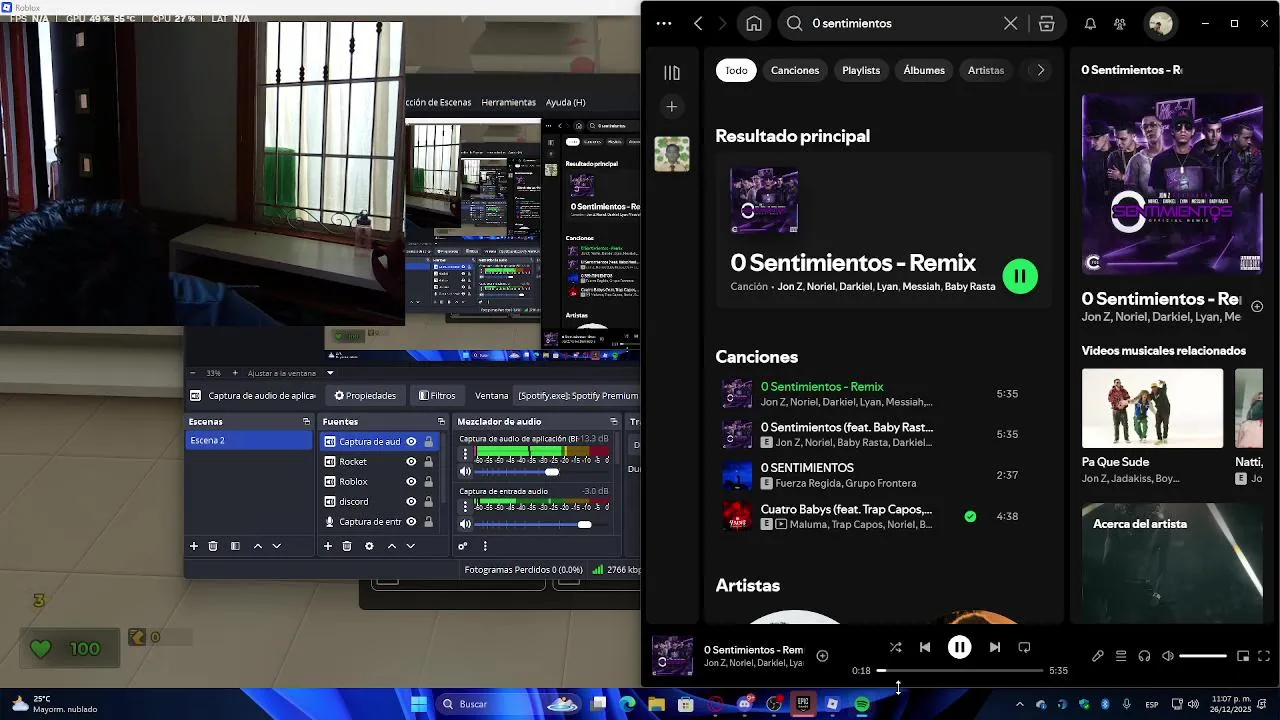This screenshot has height=720, width=1280.
Task: Add a new source in OBS Fuentes
Action: tap(327, 546)
